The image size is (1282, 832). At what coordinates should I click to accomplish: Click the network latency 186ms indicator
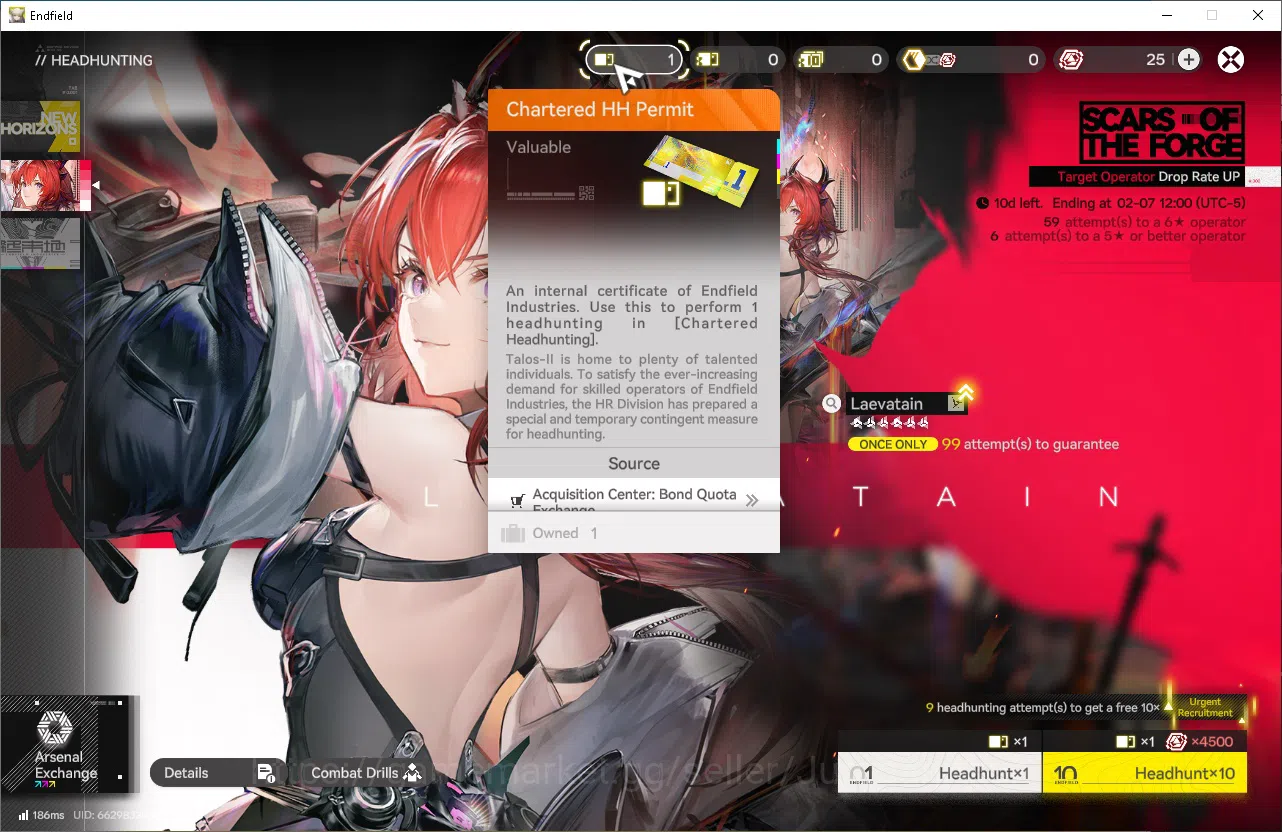point(41,816)
